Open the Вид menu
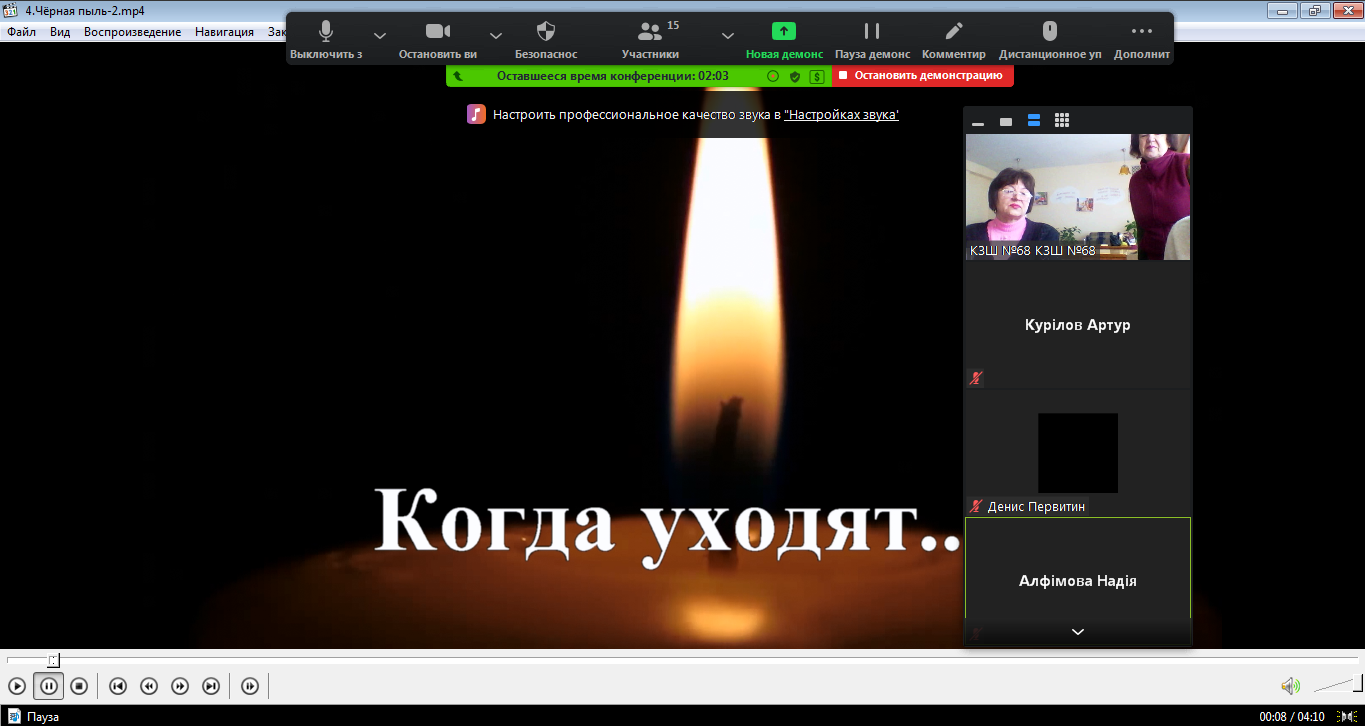Screen dimensions: 1365x726 point(60,32)
